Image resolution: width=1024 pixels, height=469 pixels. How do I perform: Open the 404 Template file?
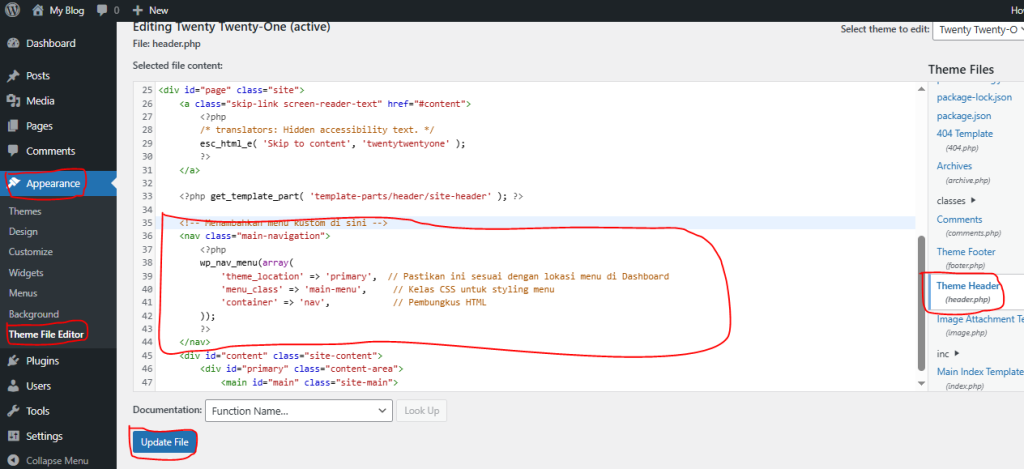point(965,133)
